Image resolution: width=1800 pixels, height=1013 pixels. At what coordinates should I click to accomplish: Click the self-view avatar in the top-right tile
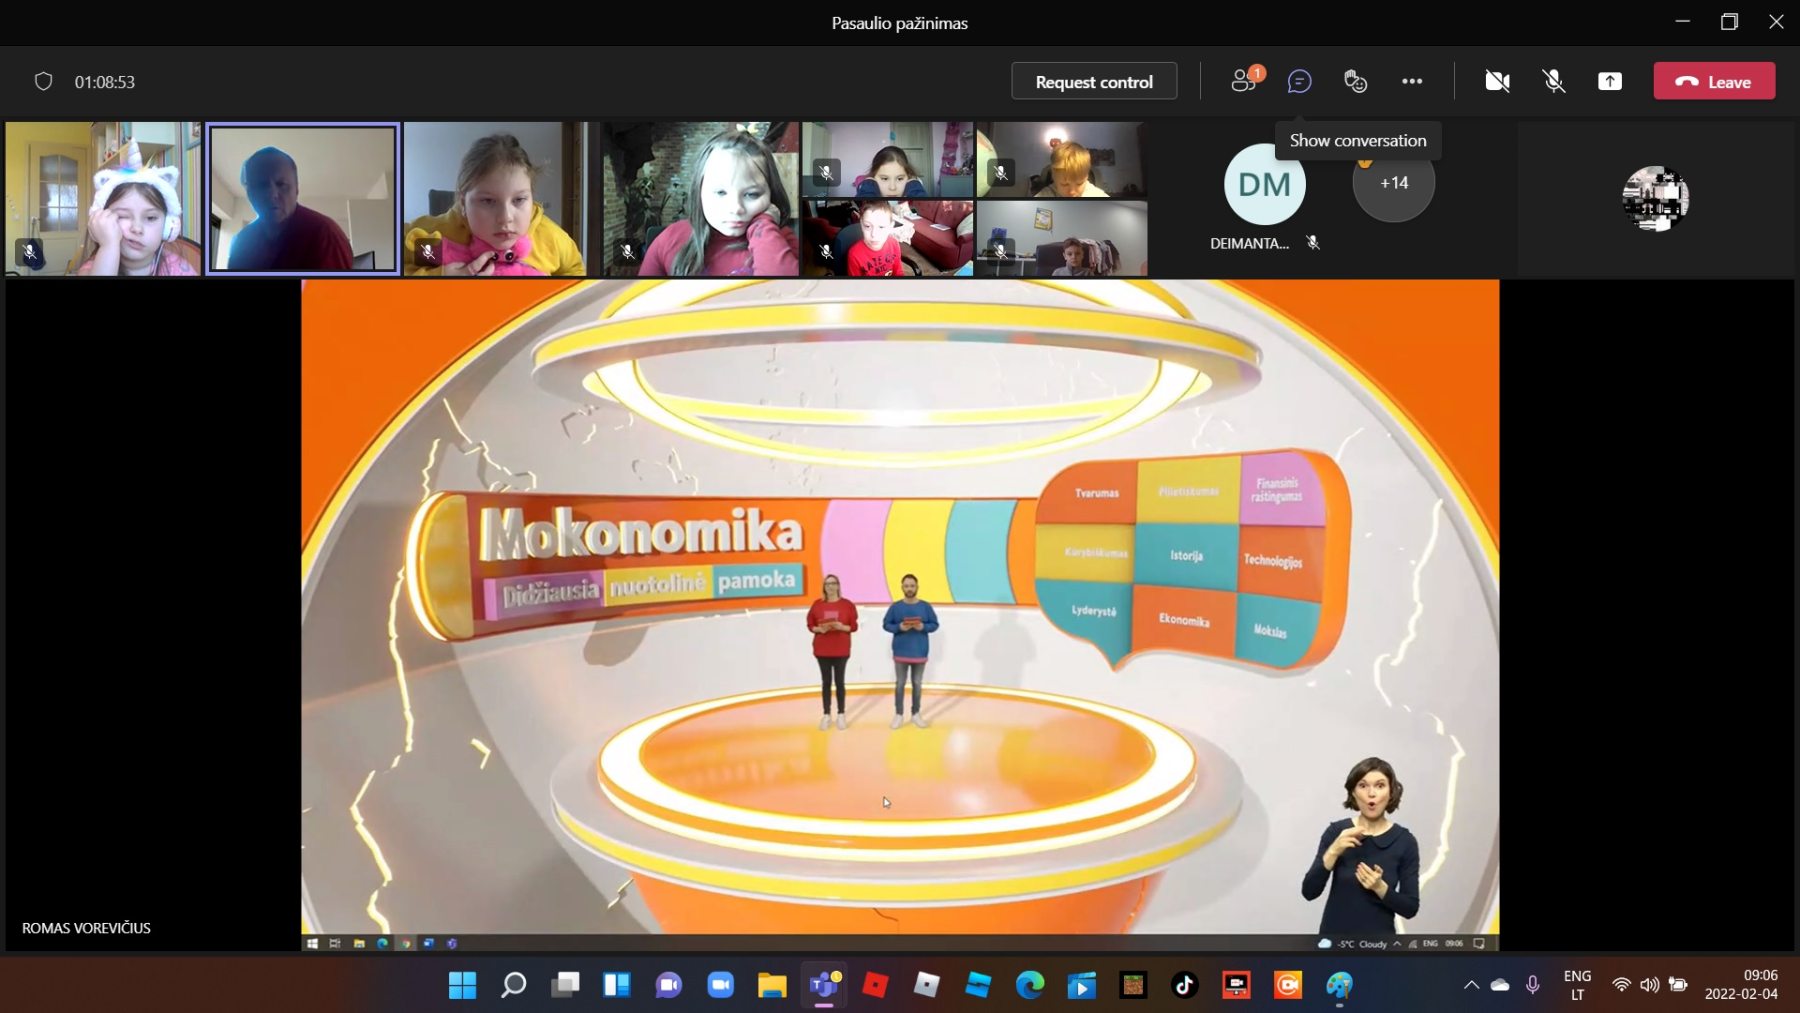[1655, 198]
